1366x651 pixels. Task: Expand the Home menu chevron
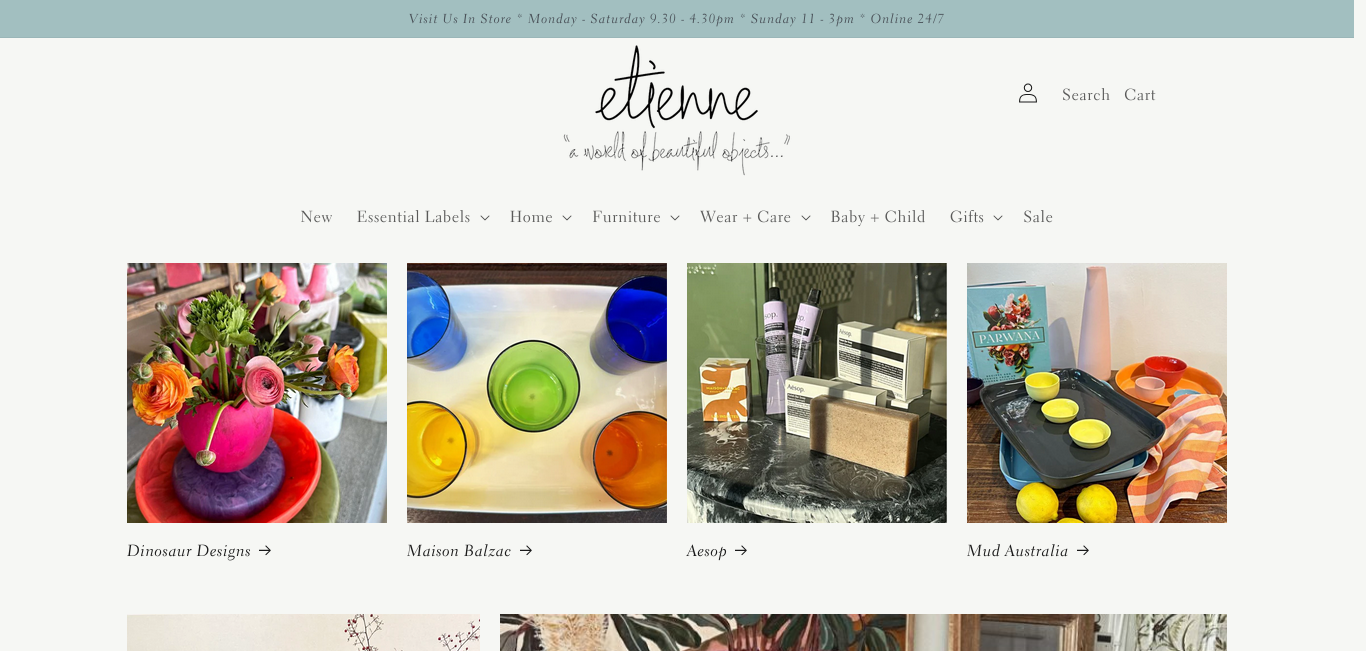click(567, 218)
